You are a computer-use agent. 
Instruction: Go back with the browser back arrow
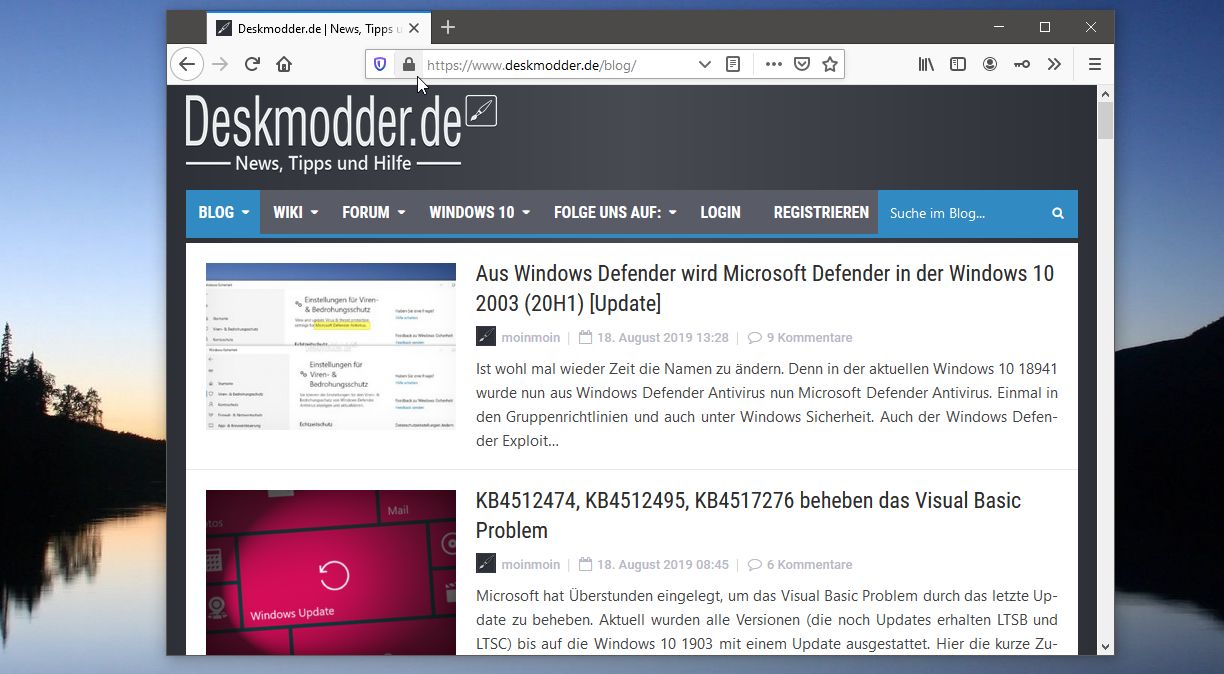click(x=187, y=64)
